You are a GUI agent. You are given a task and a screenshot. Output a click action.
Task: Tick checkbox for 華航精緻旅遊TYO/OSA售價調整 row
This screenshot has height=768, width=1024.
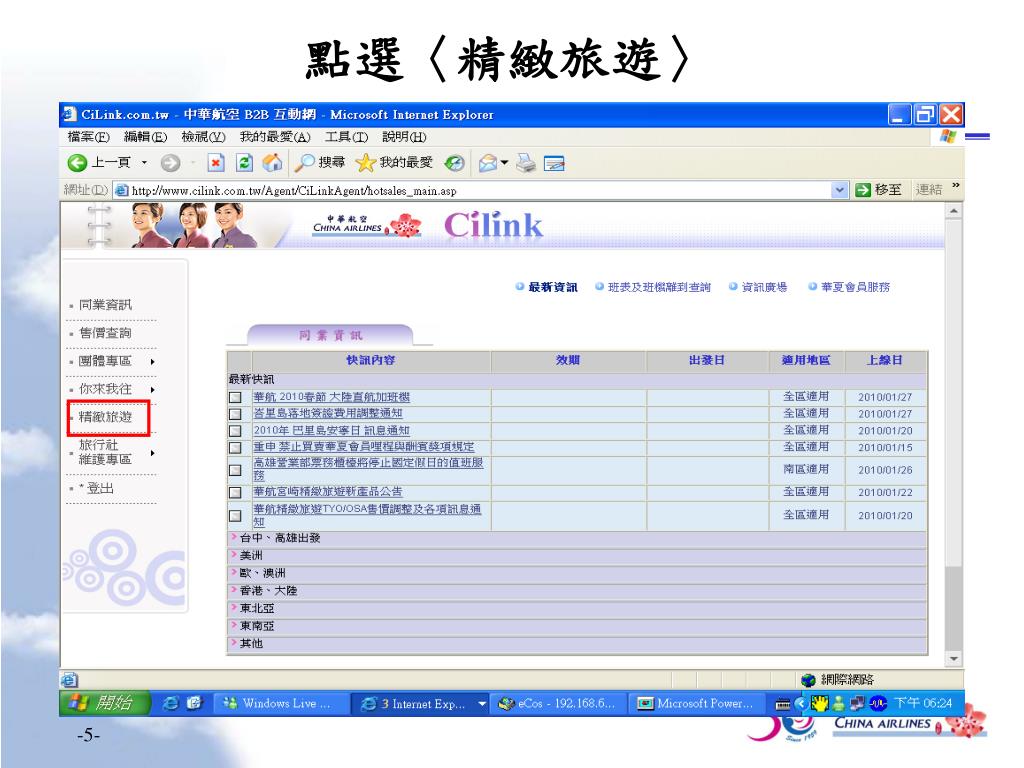point(236,515)
